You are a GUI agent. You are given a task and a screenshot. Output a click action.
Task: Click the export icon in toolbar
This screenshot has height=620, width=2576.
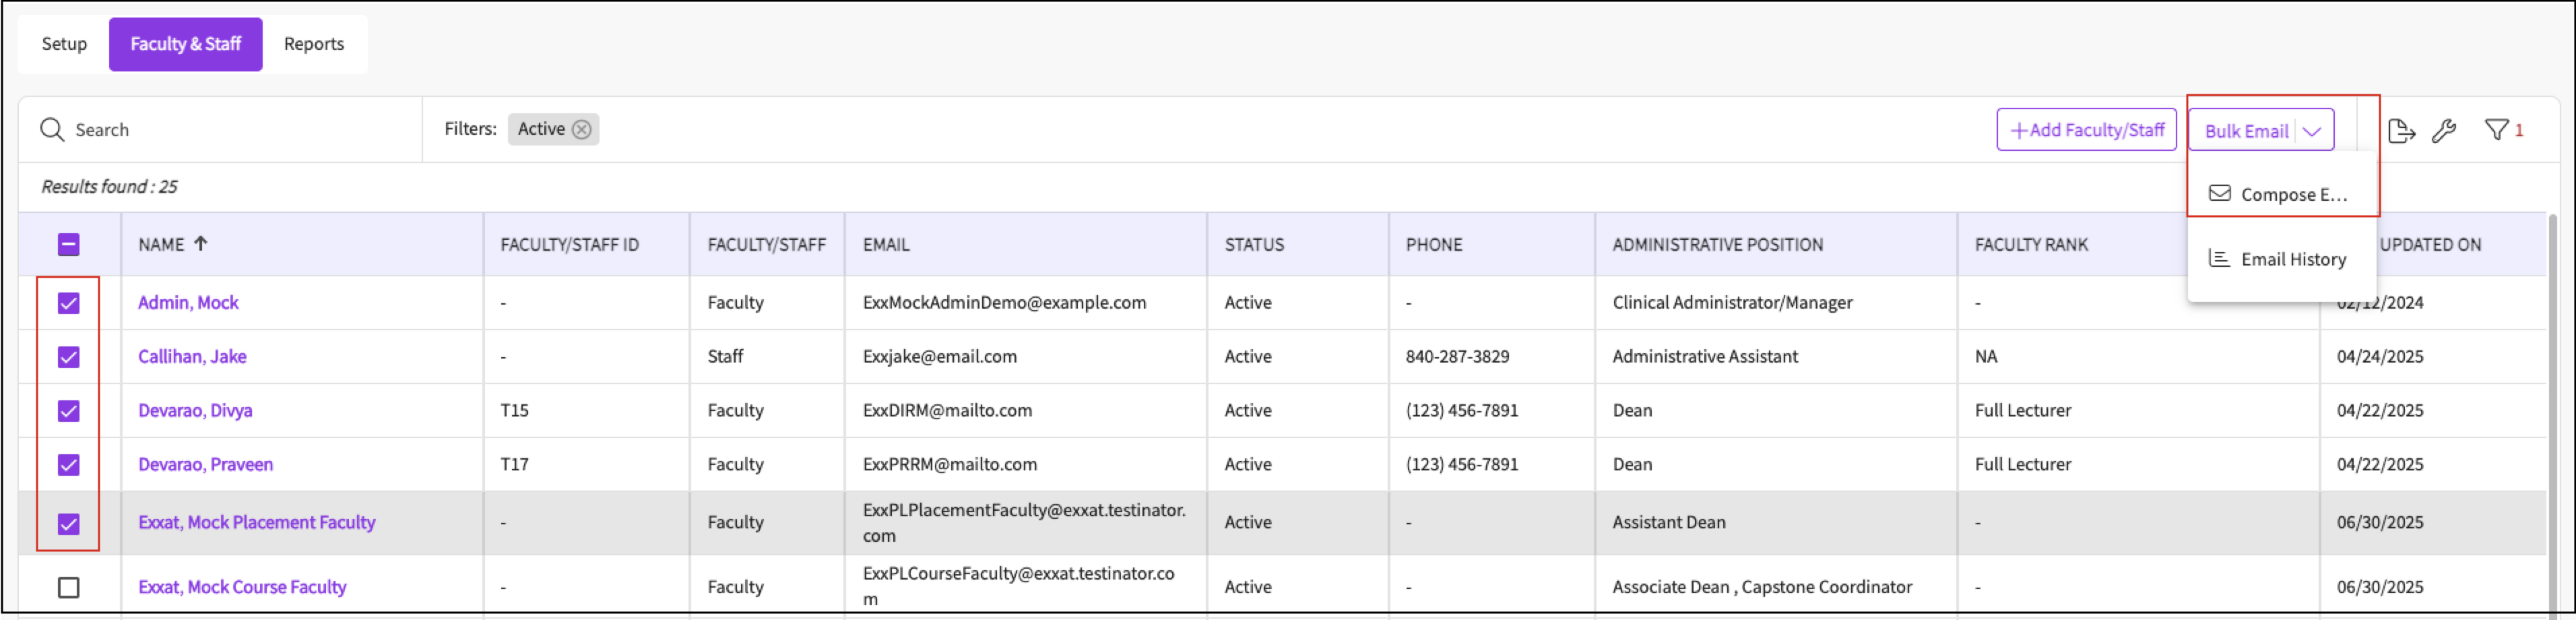click(2401, 131)
